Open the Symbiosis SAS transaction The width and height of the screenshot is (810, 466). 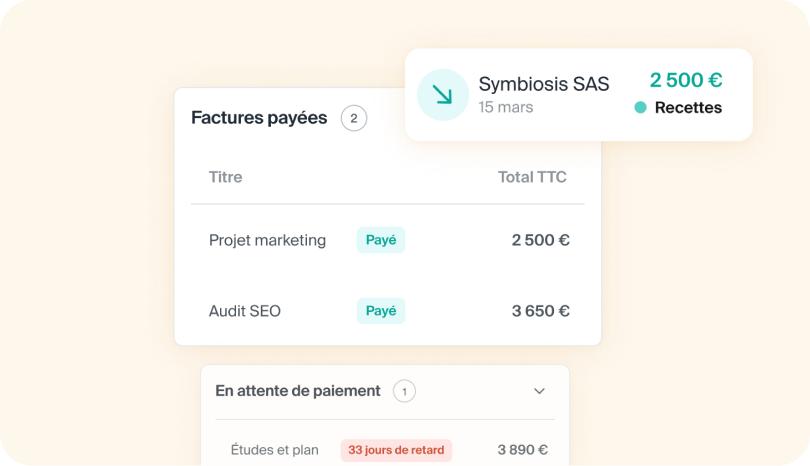click(x=579, y=95)
